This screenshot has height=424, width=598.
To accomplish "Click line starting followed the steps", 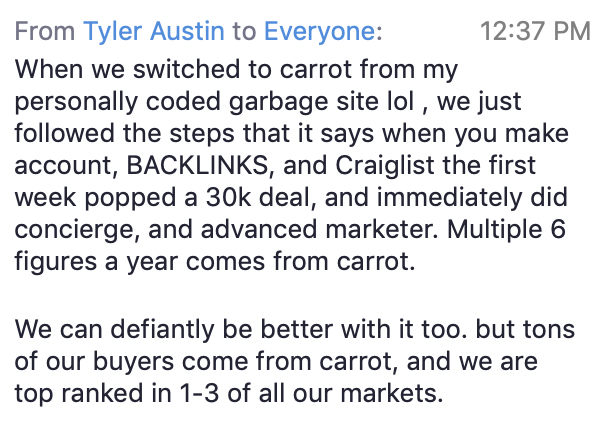I will [292, 134].
